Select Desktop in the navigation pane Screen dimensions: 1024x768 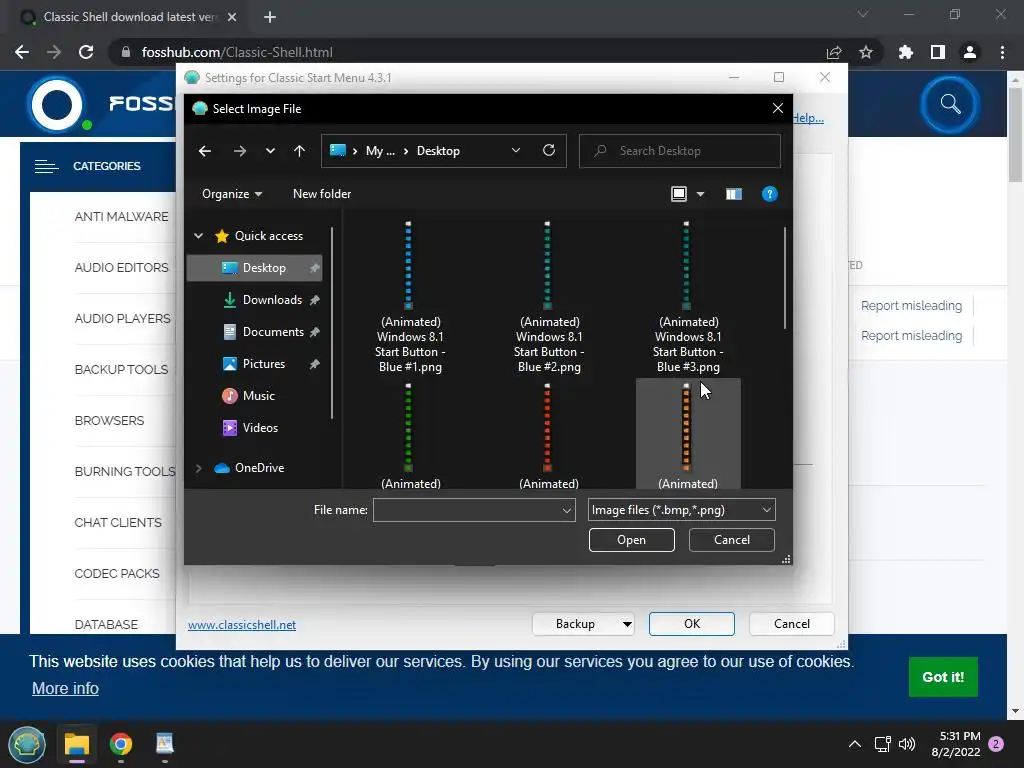click(254, 268)
